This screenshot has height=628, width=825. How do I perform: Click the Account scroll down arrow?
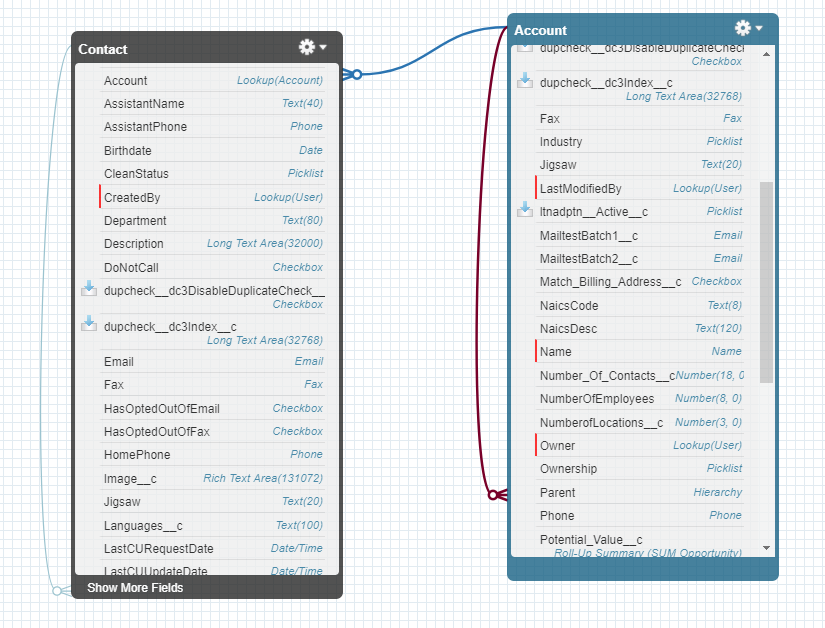(767, 548)
